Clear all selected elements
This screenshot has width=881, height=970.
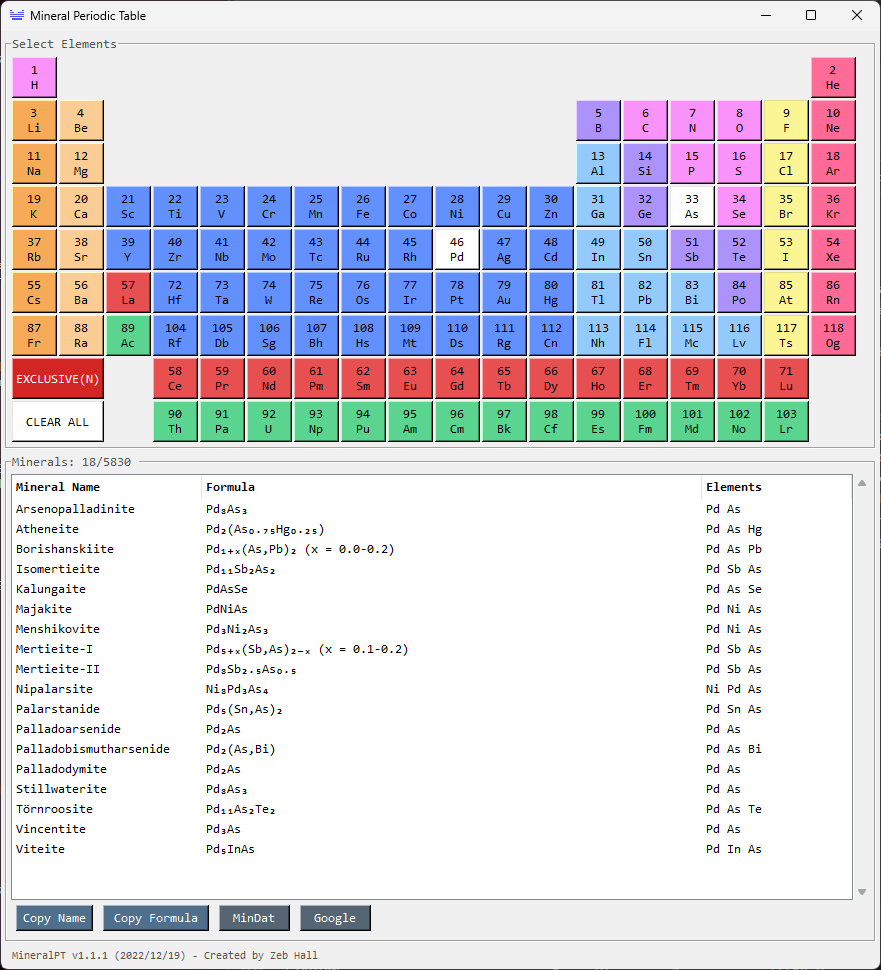click(57, 421)
